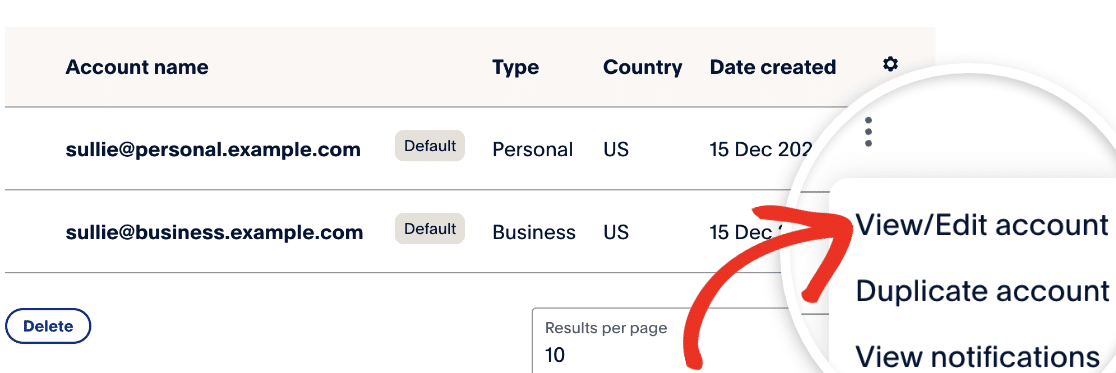The width and height of the screenshot is (1116, 373).
Task: Click the Delete button
Action: pyautogui.click(x=48, y=327)
